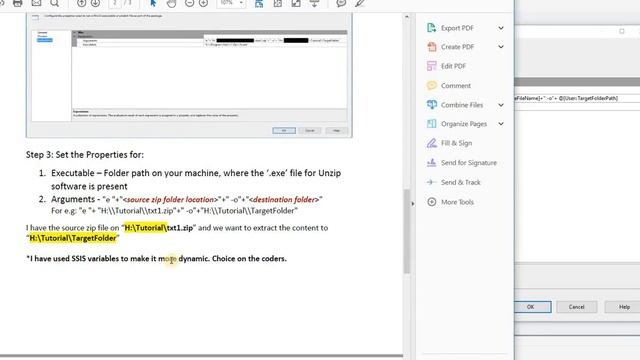Click the Email envelope icon
Image resolution: width=640 pixels, height=360 pixels.
pyautogui.click(x=36, y=3)
